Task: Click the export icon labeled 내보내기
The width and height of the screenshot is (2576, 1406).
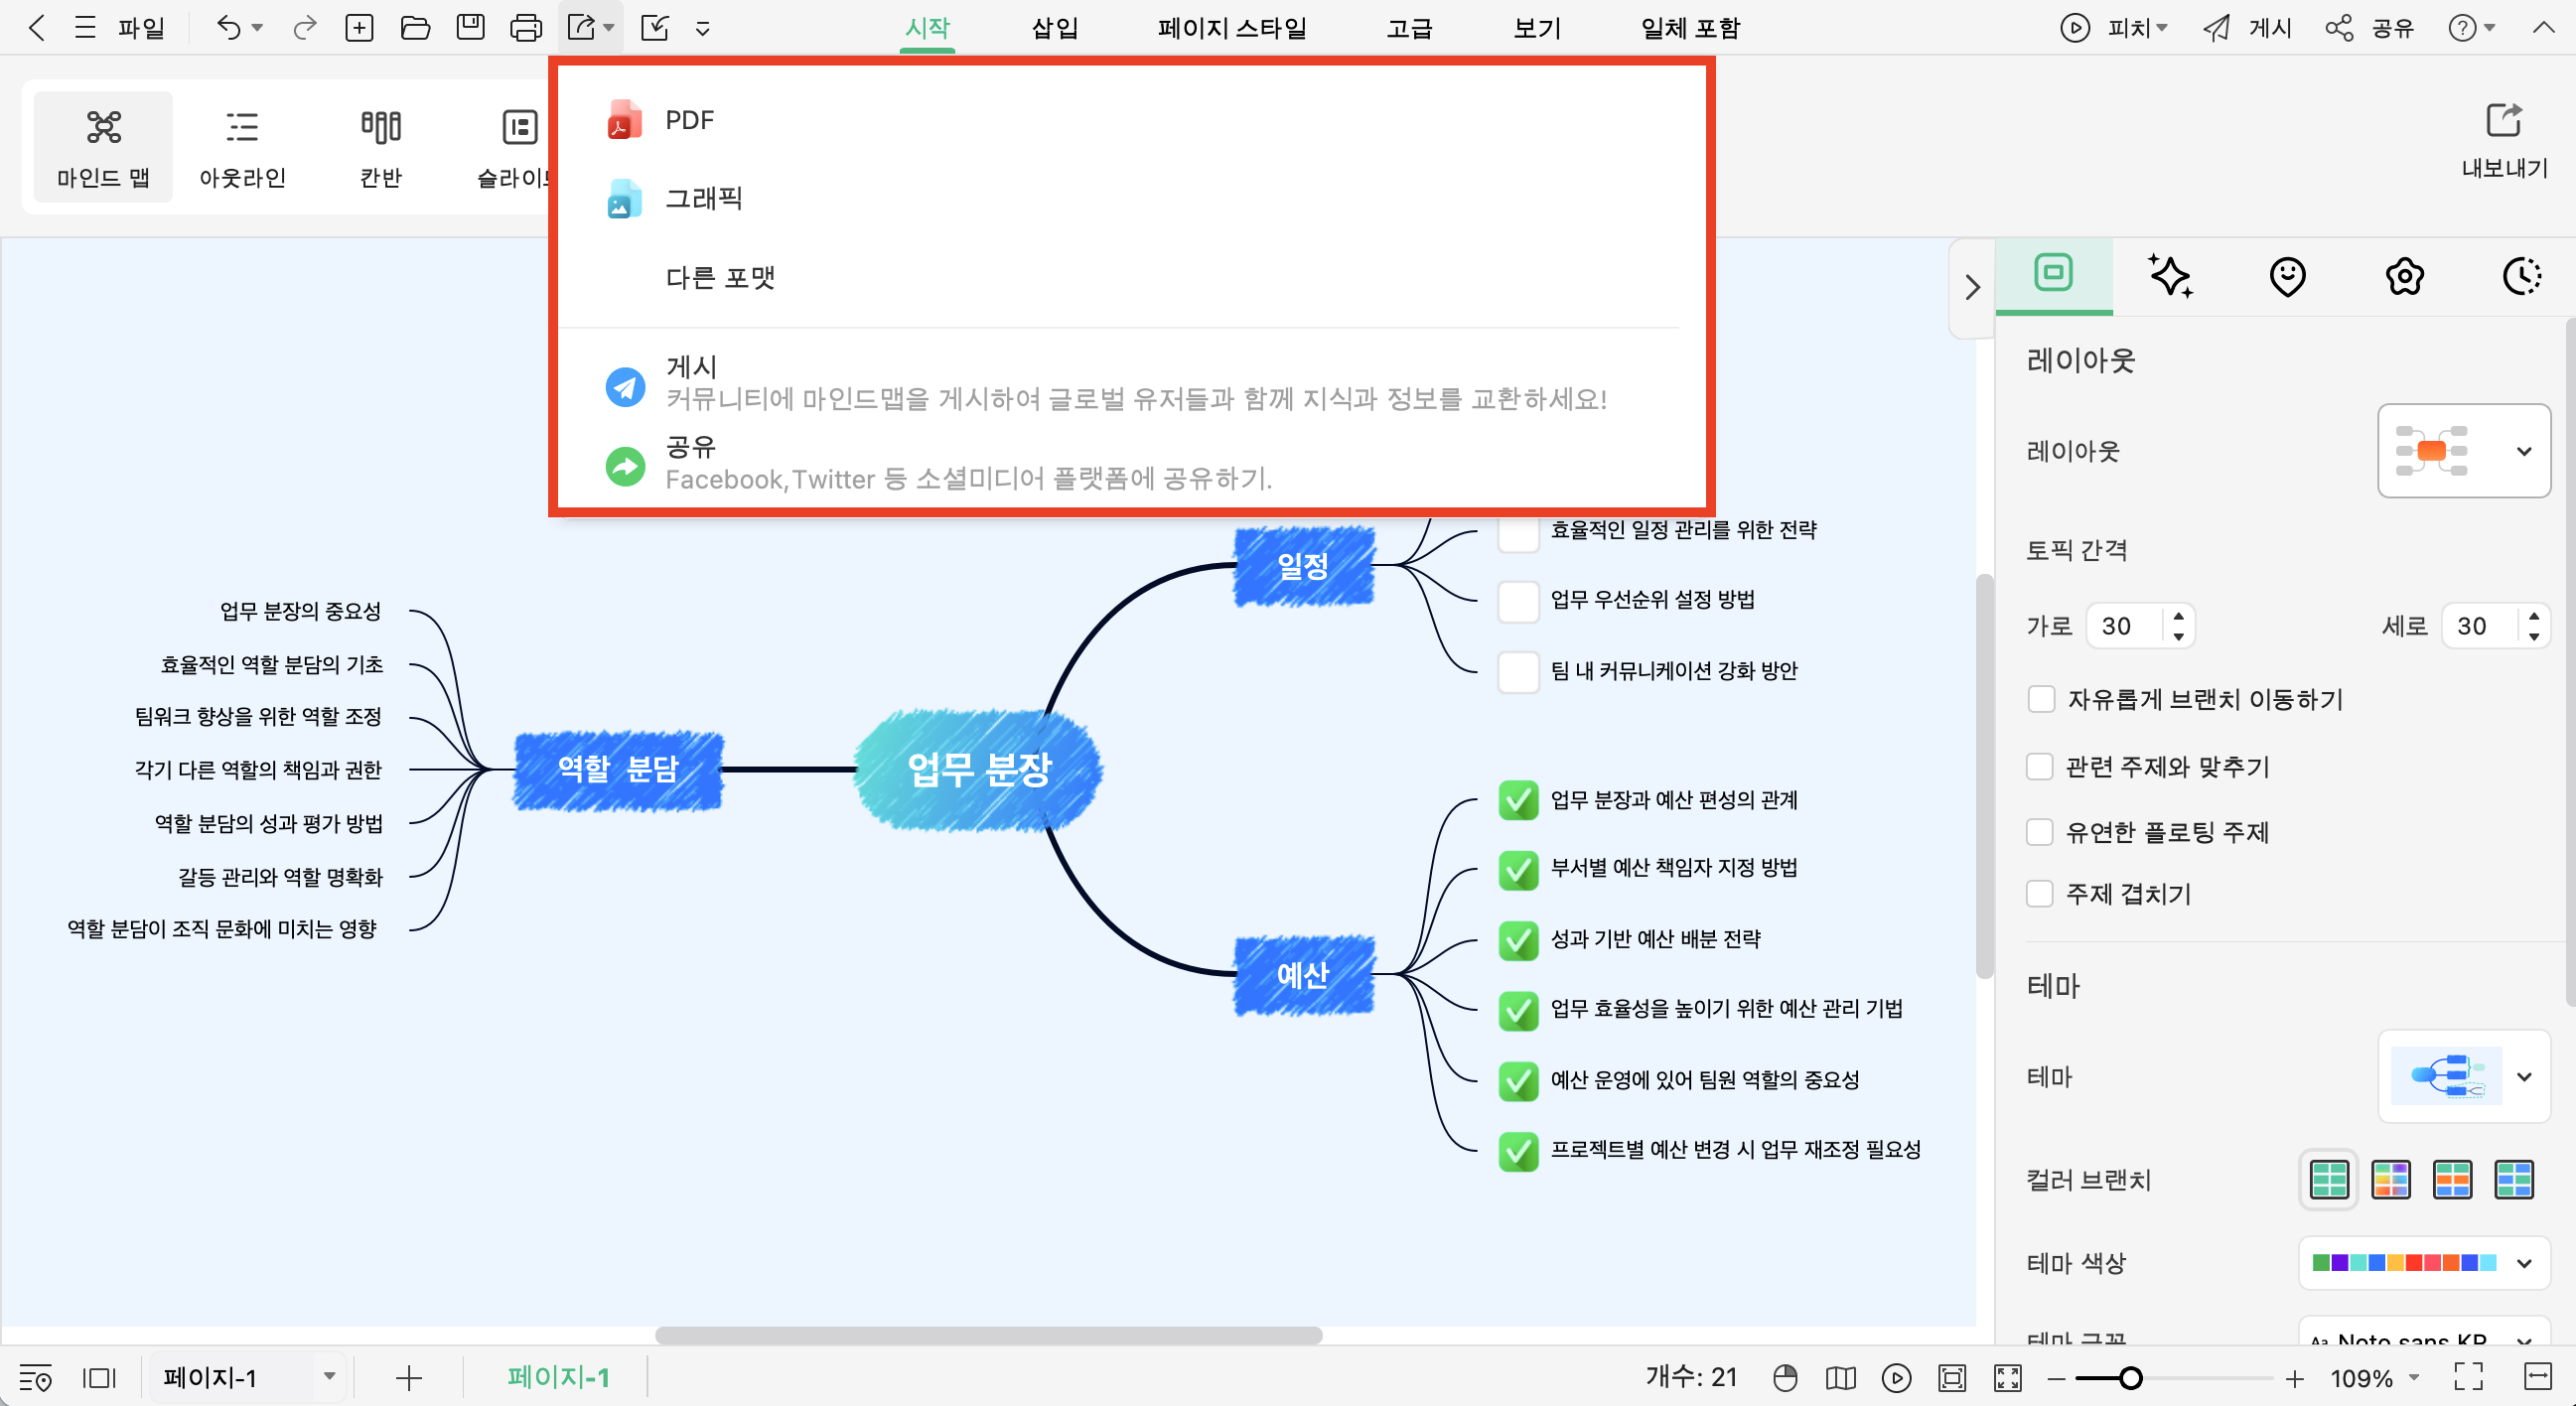Action: pos(2504,140)
